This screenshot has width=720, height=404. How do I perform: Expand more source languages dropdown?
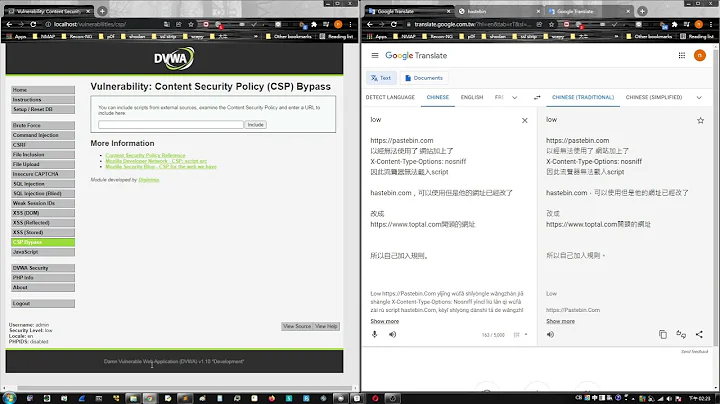click(x=515, y=97)
